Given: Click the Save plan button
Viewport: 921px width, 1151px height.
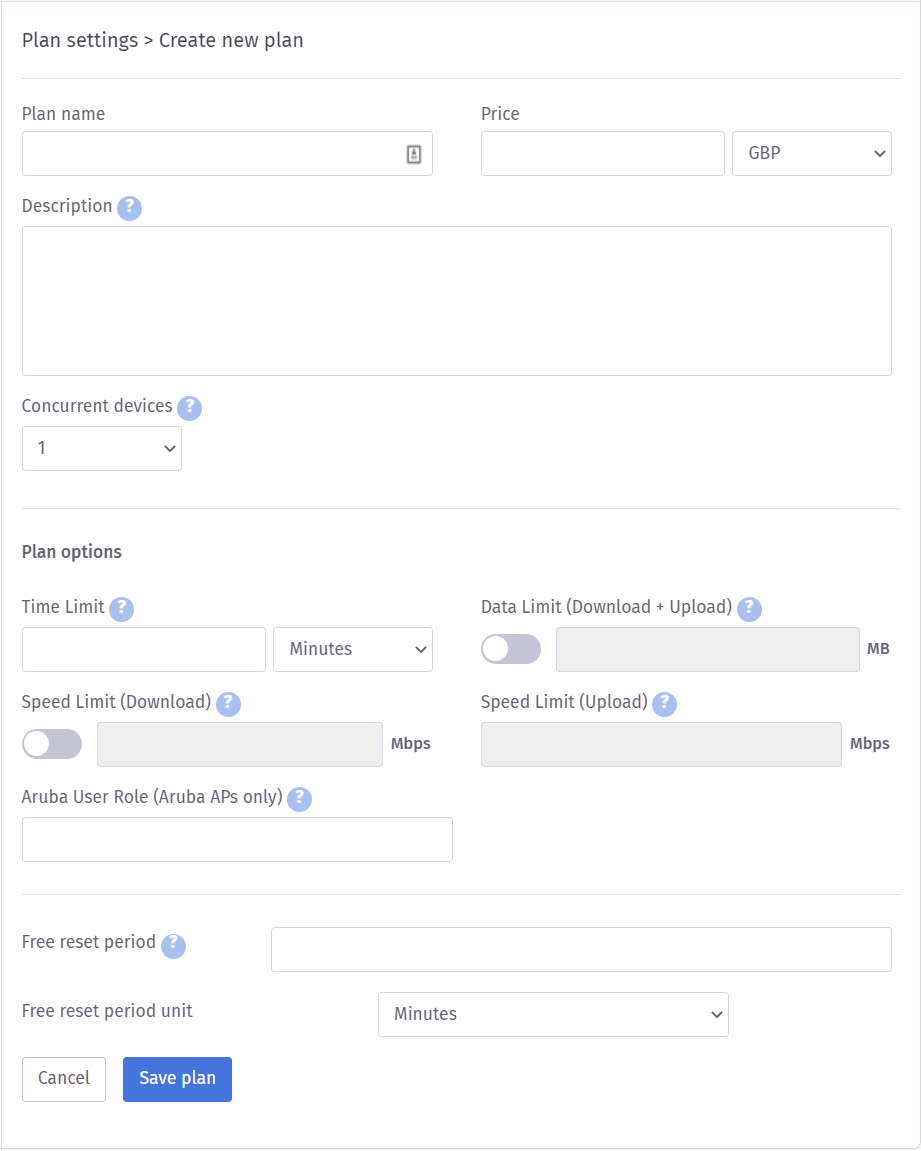Looking at the screenshot, I should [x=177, y=1079].
